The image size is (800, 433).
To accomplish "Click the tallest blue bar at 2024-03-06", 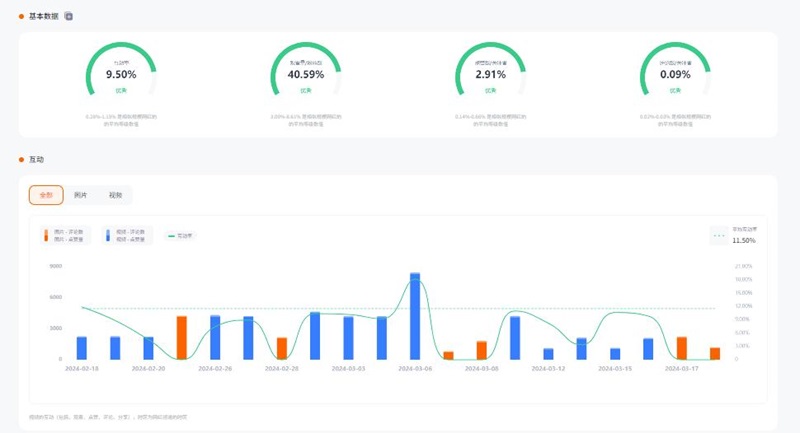I will 415,316.
